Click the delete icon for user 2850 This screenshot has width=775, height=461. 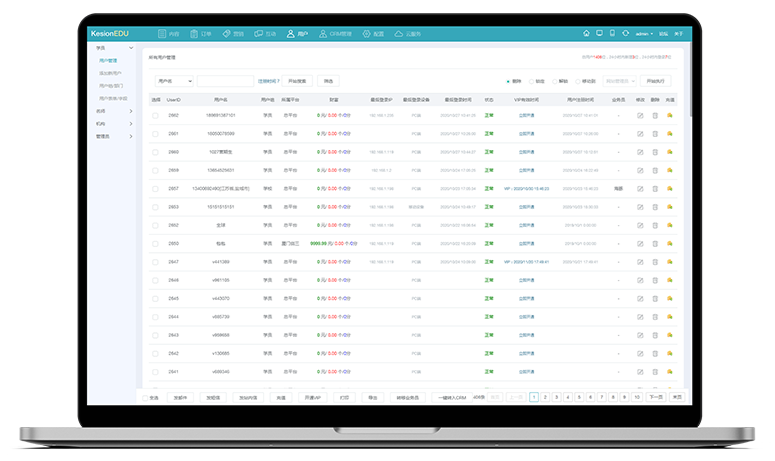point(655,243)
